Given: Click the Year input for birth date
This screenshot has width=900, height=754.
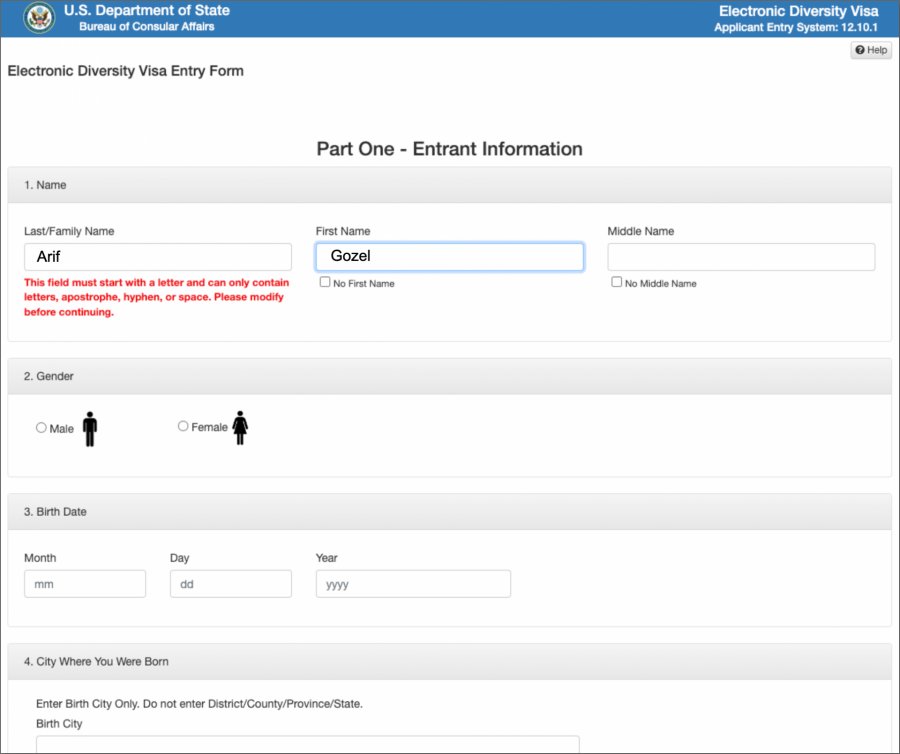Looking at the screenshot, I should [x=413, y=584].
